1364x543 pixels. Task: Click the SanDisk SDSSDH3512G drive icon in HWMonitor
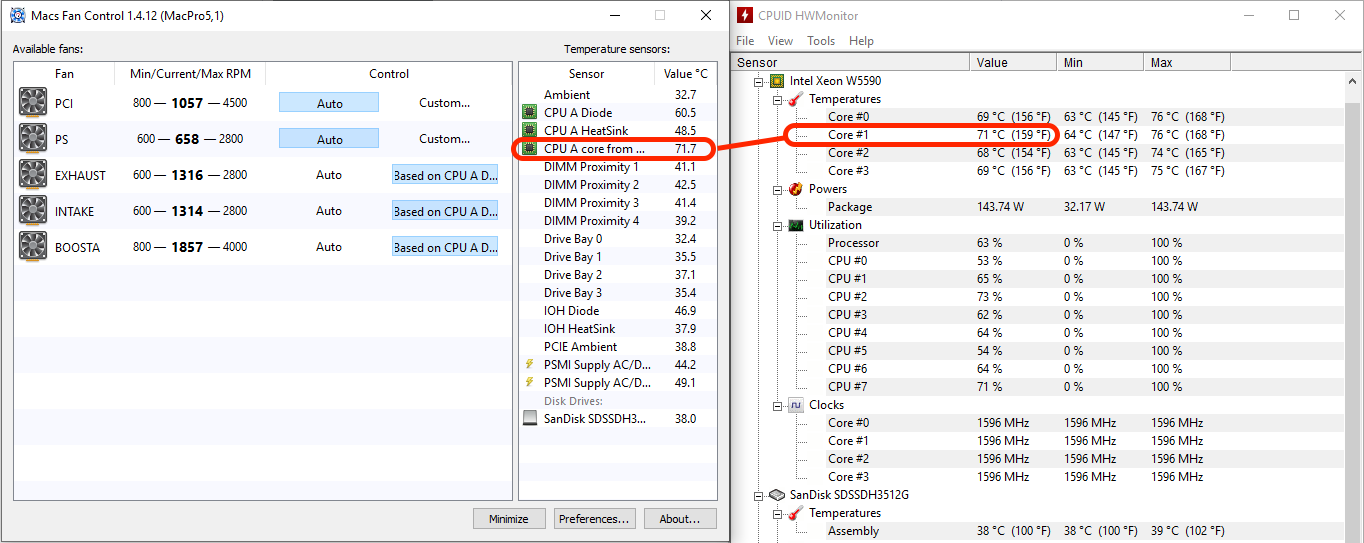pyautogui.click(x=777, y=495)
